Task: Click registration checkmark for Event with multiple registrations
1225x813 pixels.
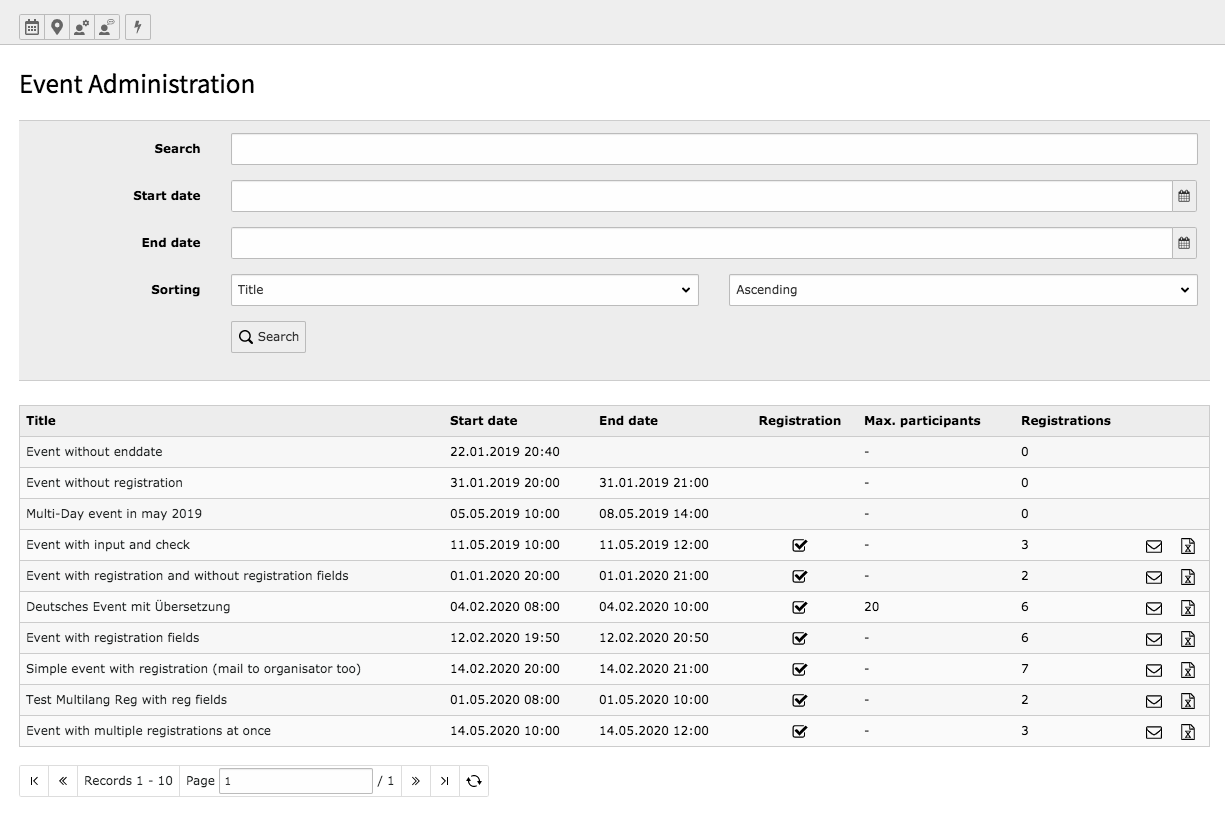Action: point(799,732)
